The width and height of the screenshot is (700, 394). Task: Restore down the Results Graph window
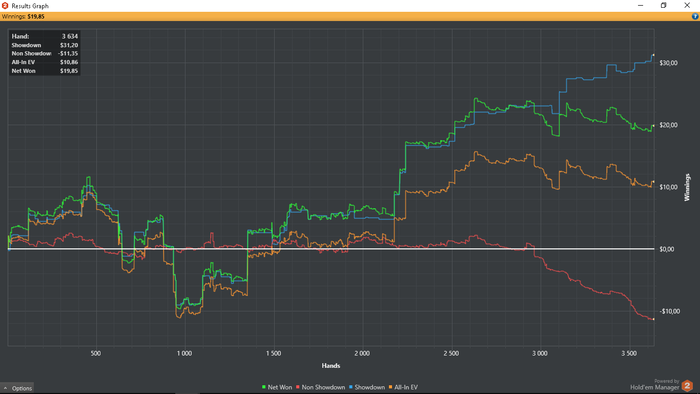(663, 5)
